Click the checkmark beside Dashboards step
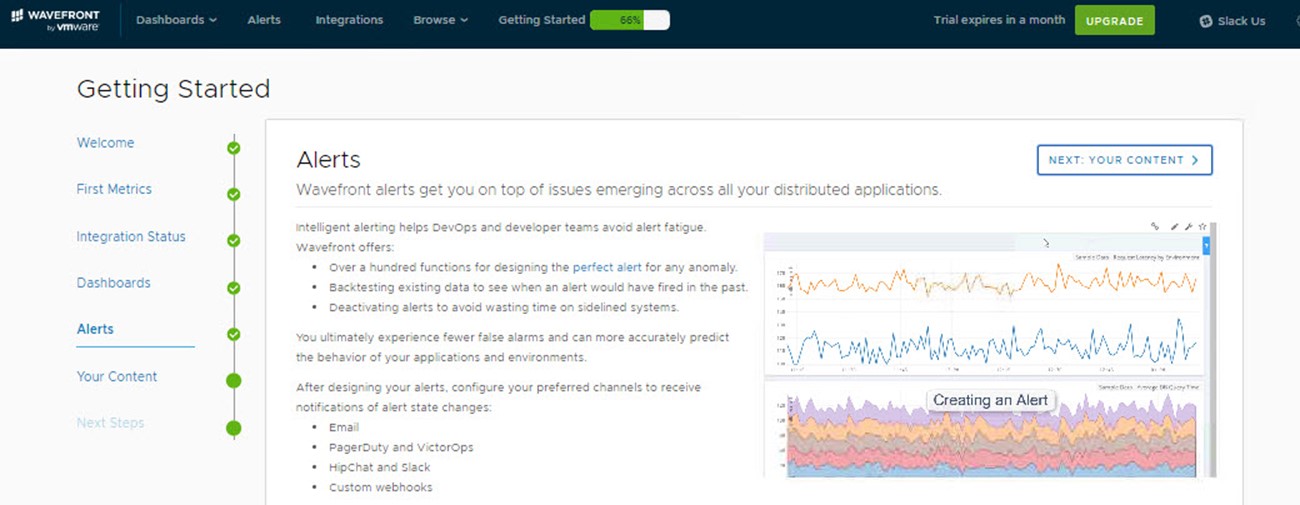The height and width of the screenshot is (505, 1300). (234, 288)
